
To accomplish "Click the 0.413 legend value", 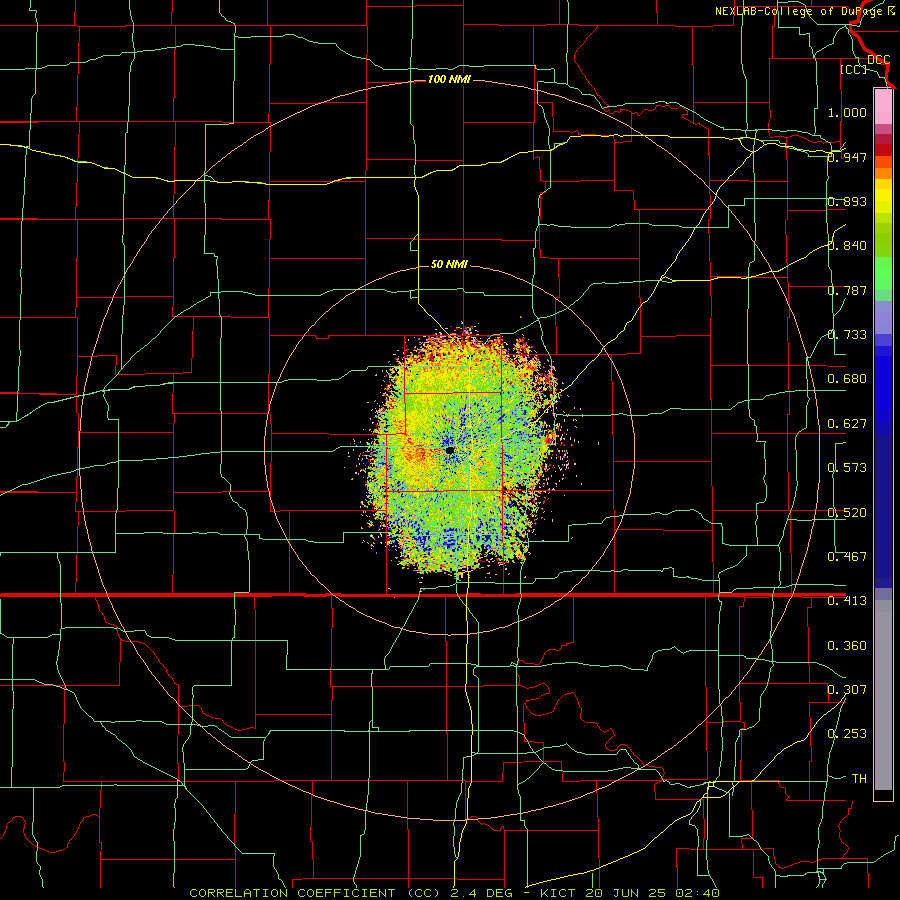I will click(847, 601).
